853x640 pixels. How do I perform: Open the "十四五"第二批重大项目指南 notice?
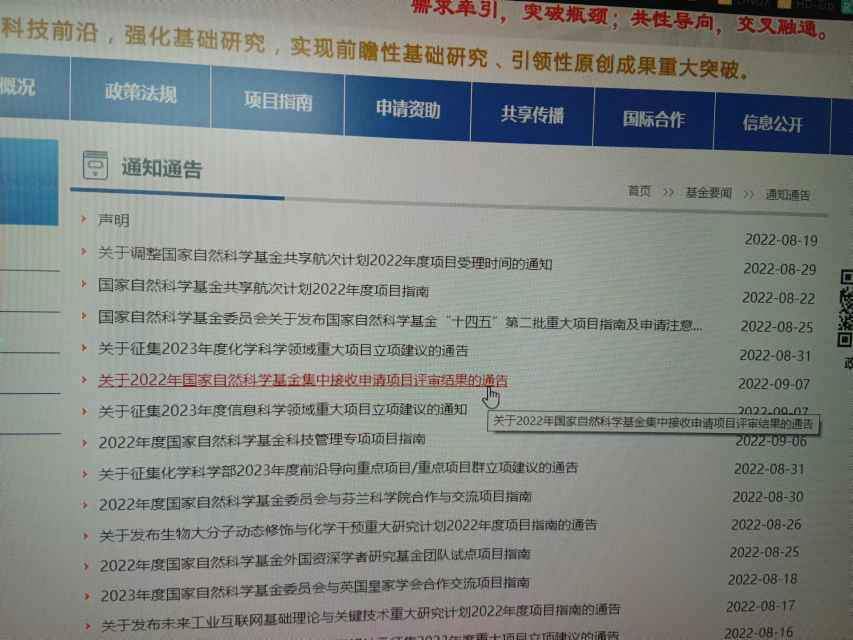(x=400, y=319)
